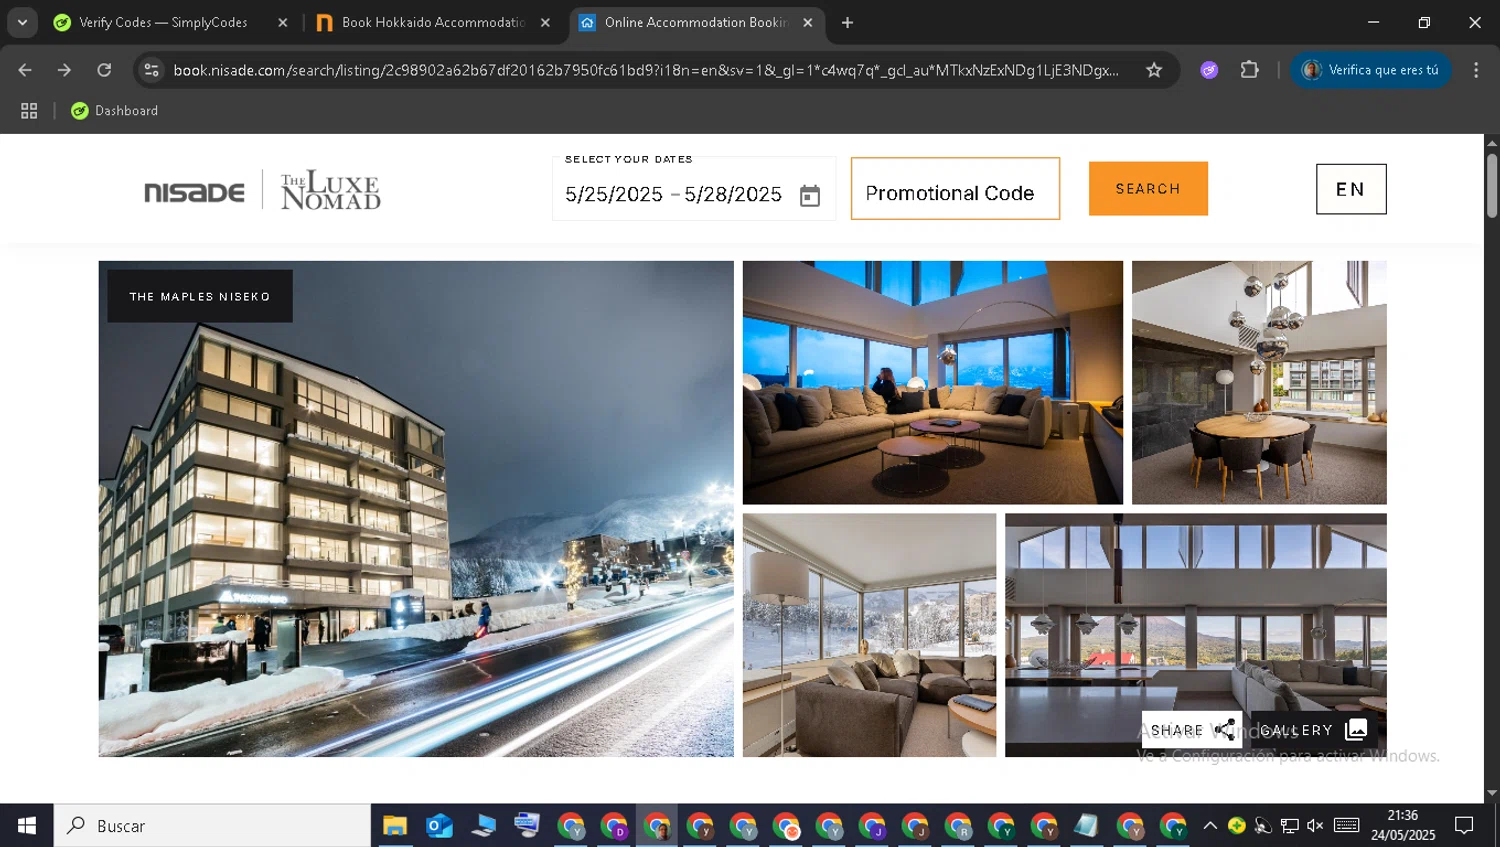
Task: Open the purple extension icon
Action: [x=1209, y=70]
